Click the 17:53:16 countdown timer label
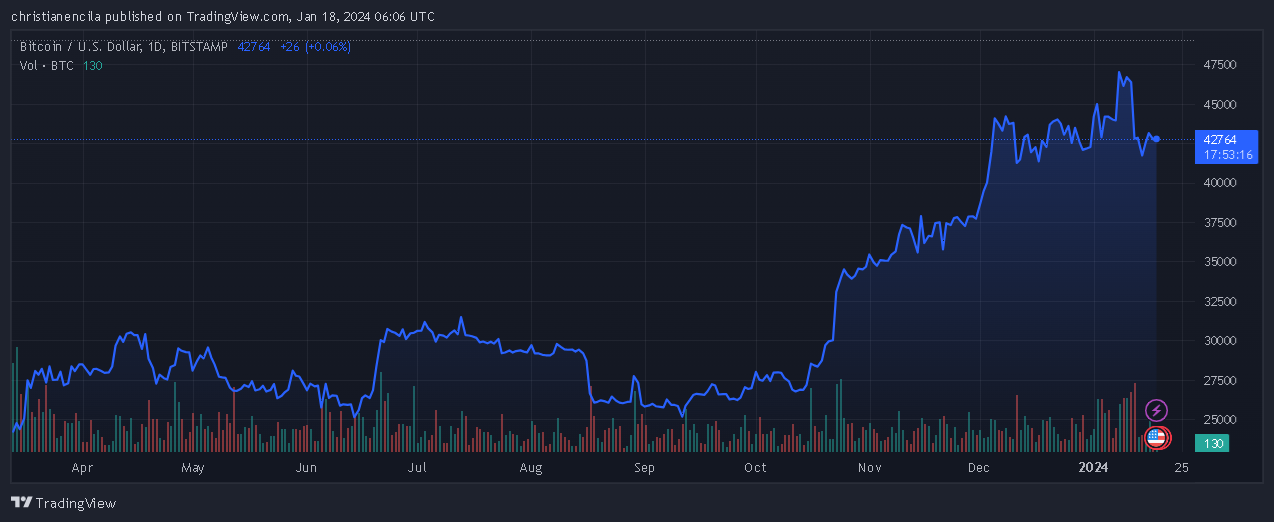Screen dimensions: 1274x522 1224,155
